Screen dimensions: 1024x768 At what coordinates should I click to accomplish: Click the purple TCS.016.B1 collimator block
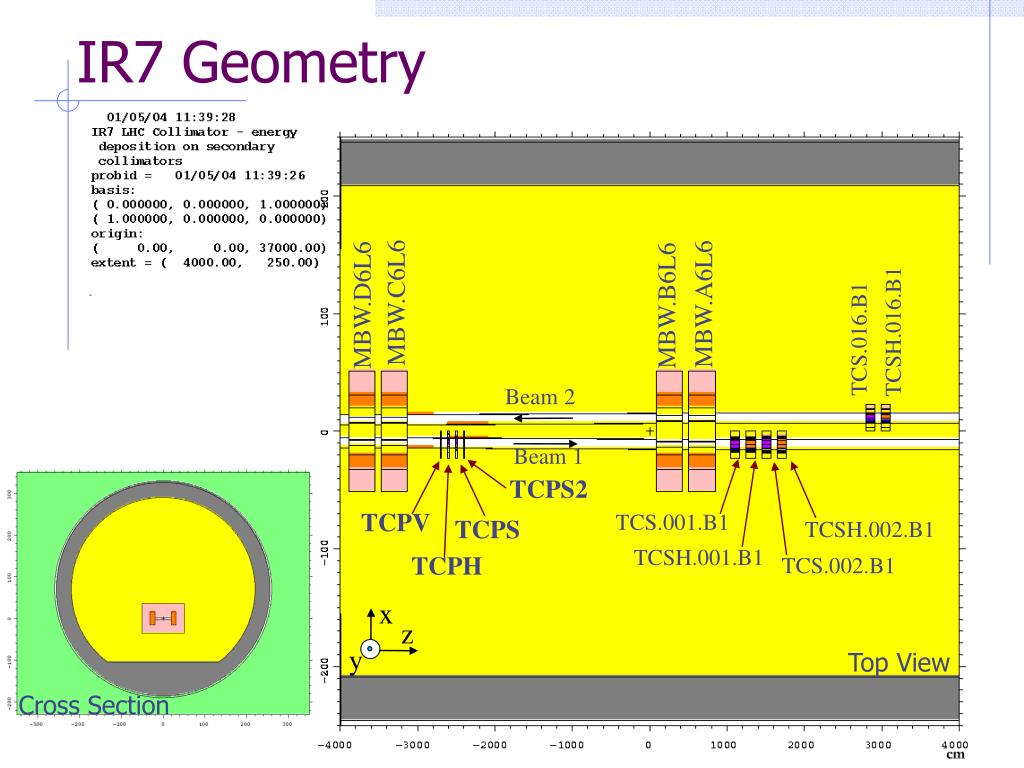870,418
